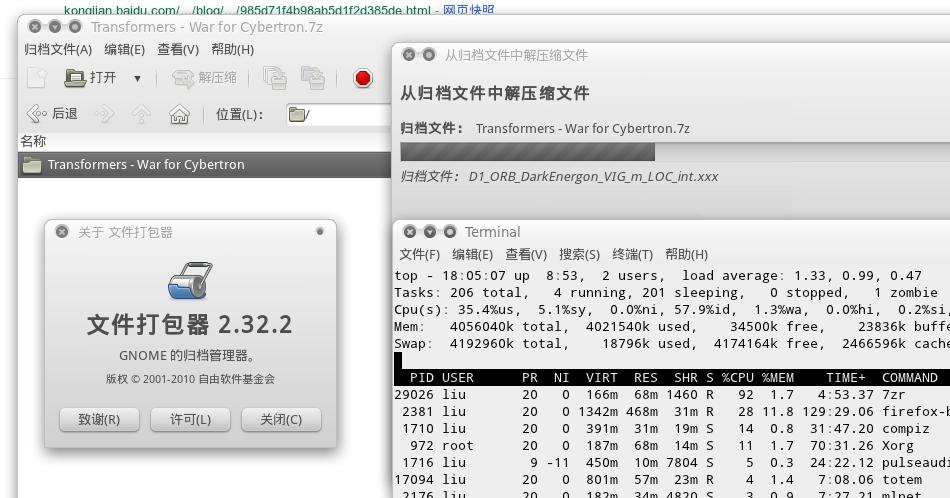Select the Transformers - War for Cybertron folder
This screenshot has width=950, height=498.
coord(146,165)
